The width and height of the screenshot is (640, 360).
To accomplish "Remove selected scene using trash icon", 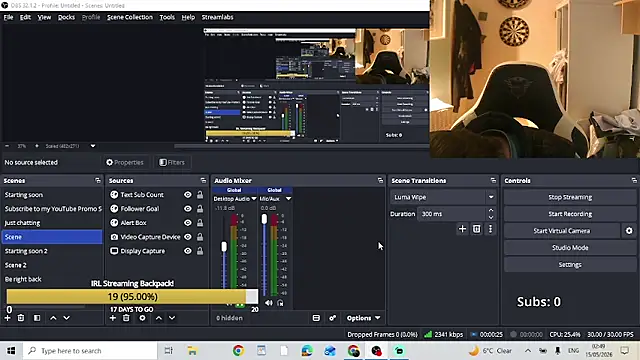I will tap(21, 318).
